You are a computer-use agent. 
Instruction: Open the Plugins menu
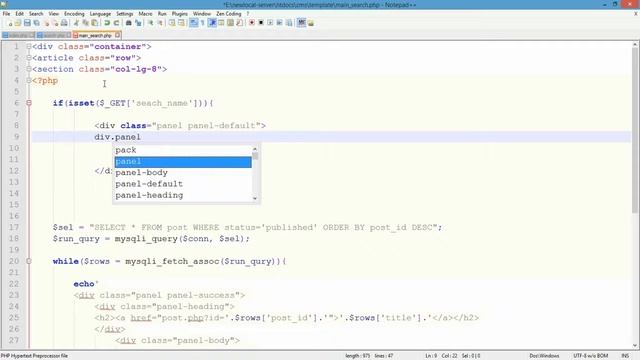180,13
